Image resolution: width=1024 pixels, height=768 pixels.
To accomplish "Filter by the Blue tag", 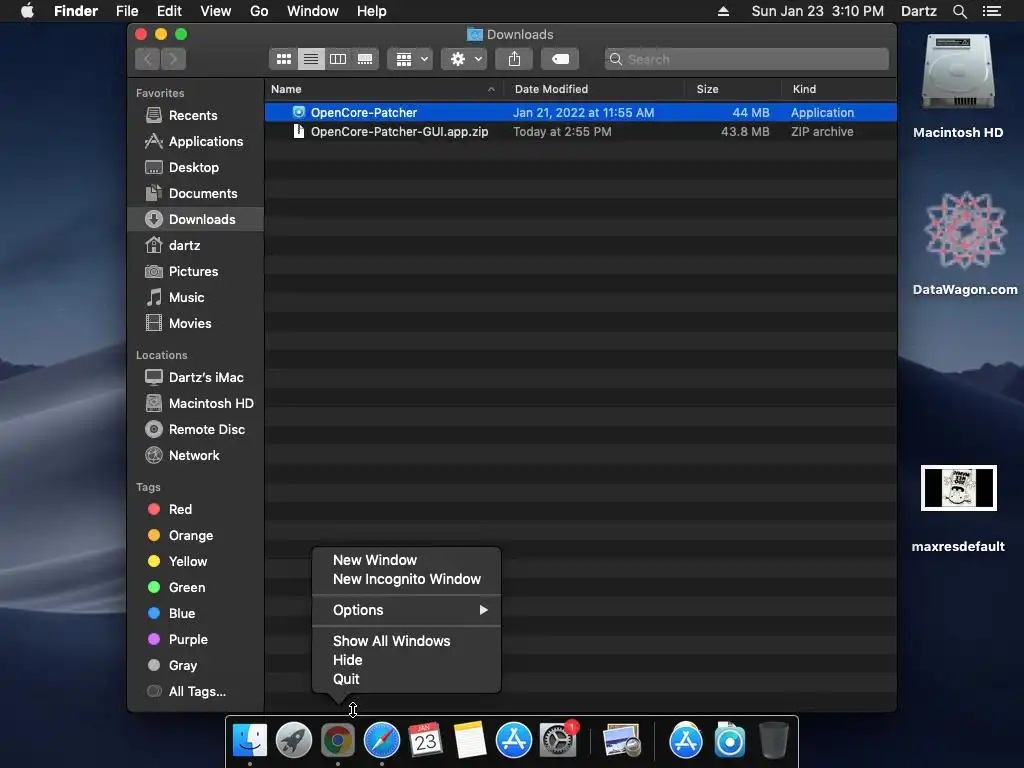I will pos(182,614).
